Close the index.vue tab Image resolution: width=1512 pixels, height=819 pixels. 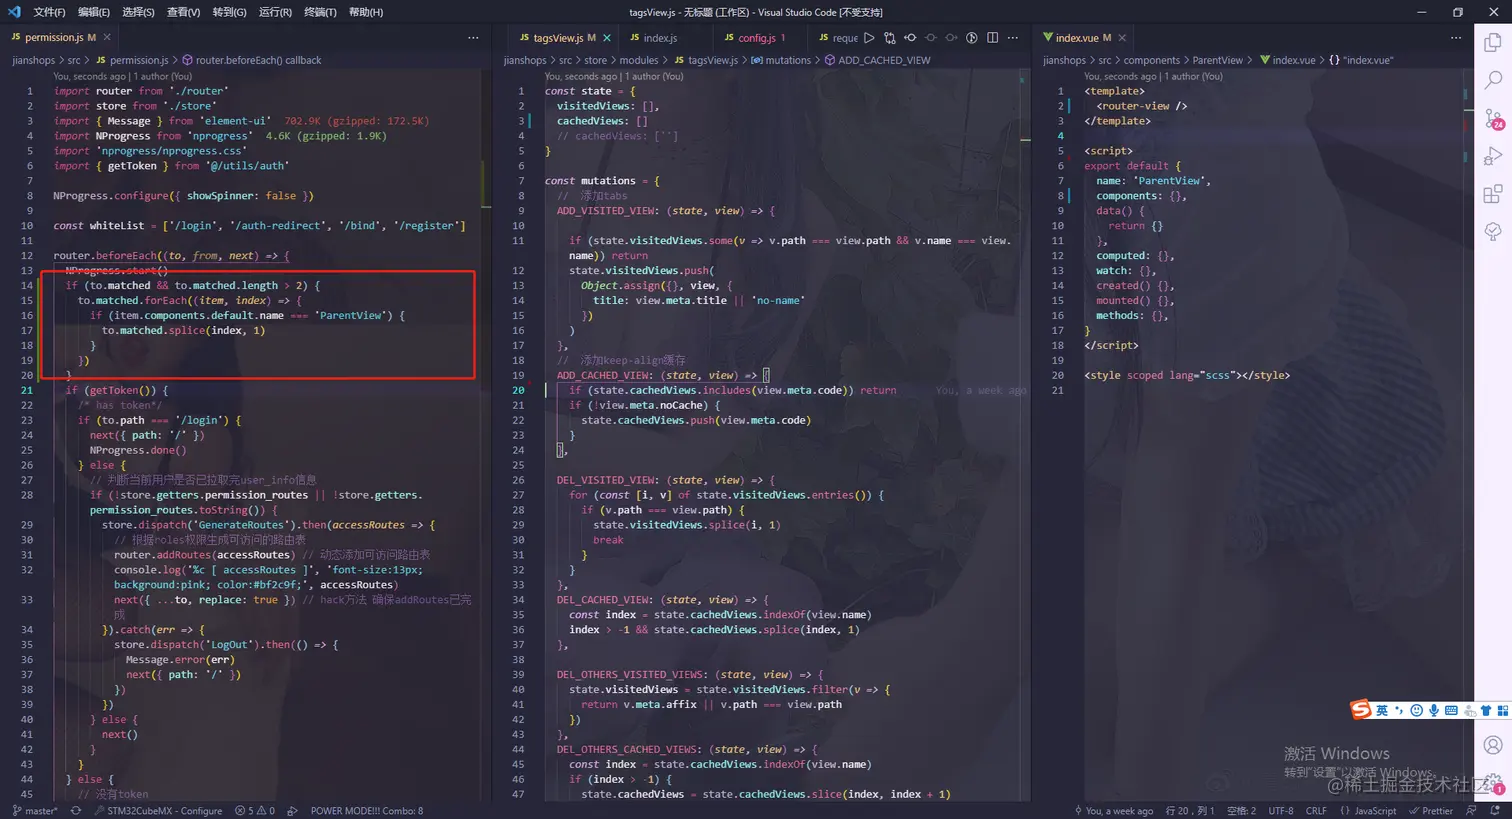[1122, 38]
